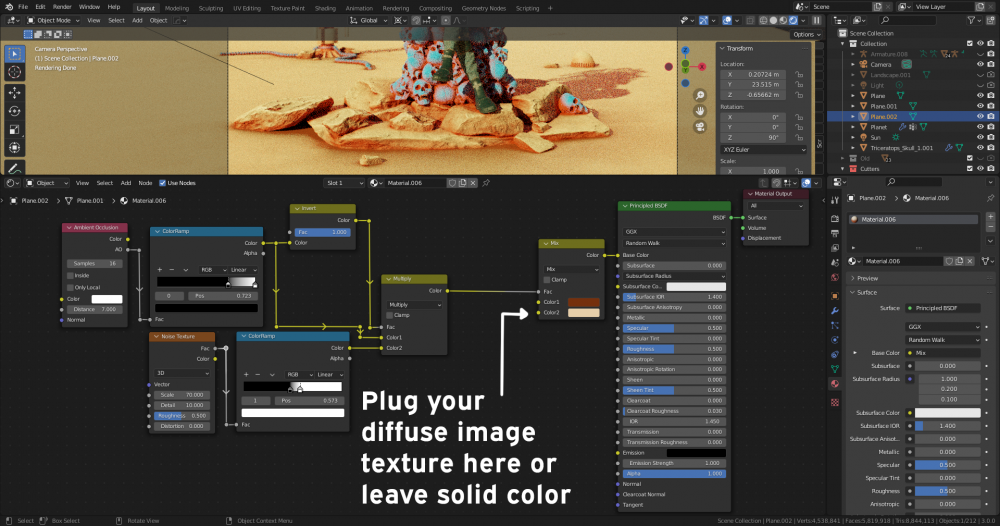Click Principled BSDF surface shader button in properties
Viewport: 1000px width, 526px height.
pyautogui.click(x=943, y=309)
